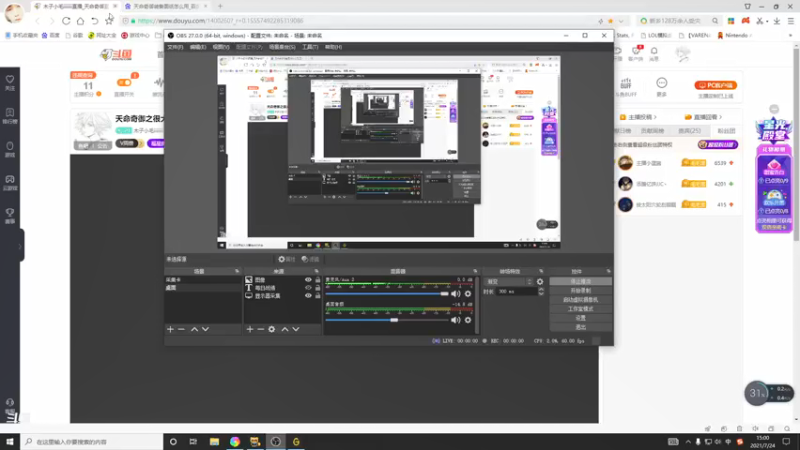The width and height of the screenshot is (800, 450).
Task: Toggle visibility of the text source
Action: [x=308, y=288]
